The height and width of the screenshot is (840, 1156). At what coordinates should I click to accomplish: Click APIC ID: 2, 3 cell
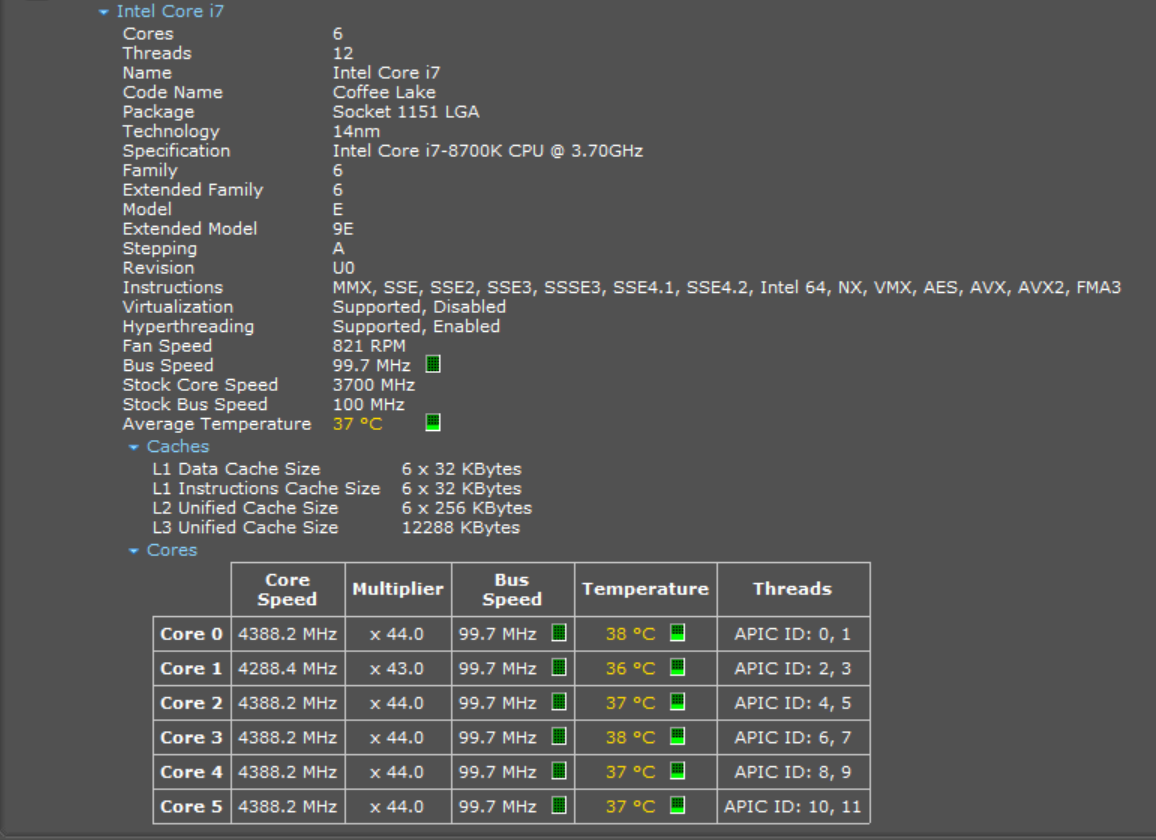coord(793,668)
